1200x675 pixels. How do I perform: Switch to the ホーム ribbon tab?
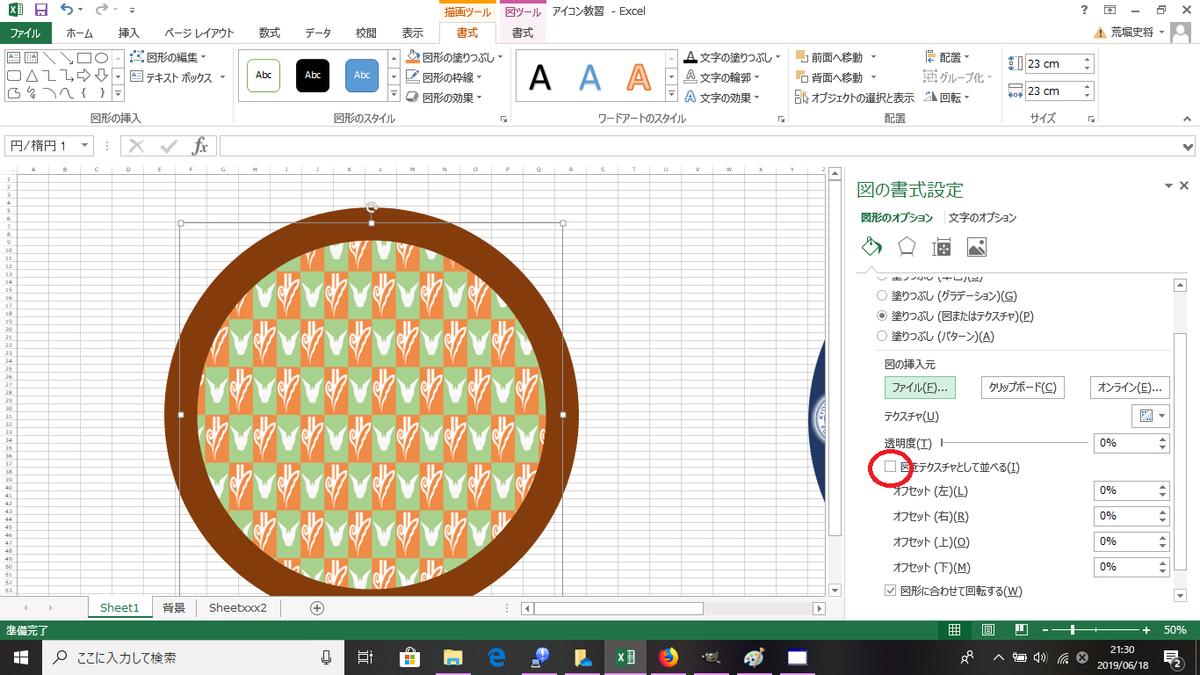coord(79,32)
